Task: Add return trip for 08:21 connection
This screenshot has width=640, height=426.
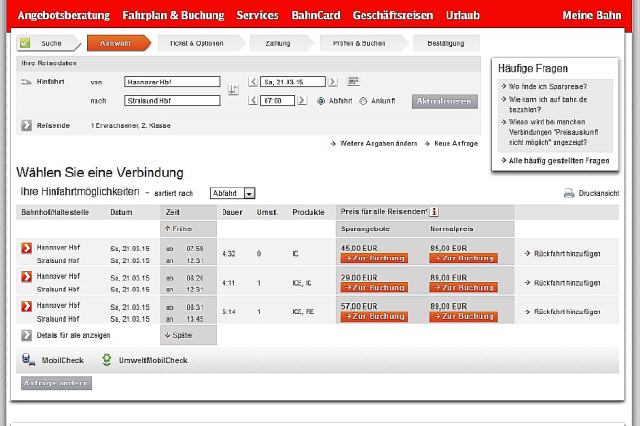Action: (562, 283)
